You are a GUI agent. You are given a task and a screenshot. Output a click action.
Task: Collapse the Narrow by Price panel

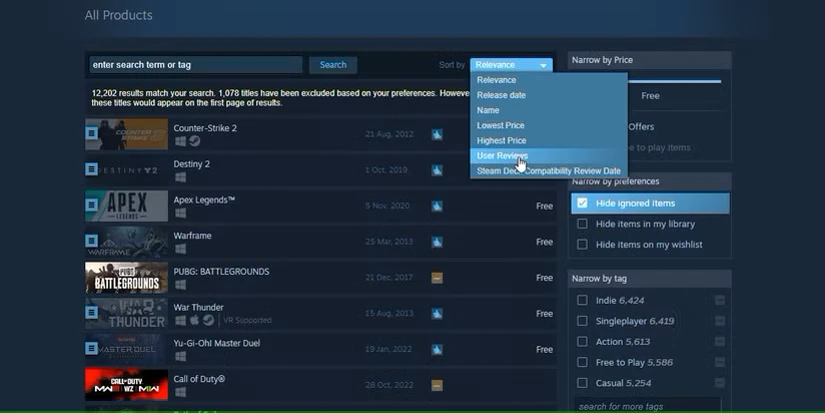[649, 60]
